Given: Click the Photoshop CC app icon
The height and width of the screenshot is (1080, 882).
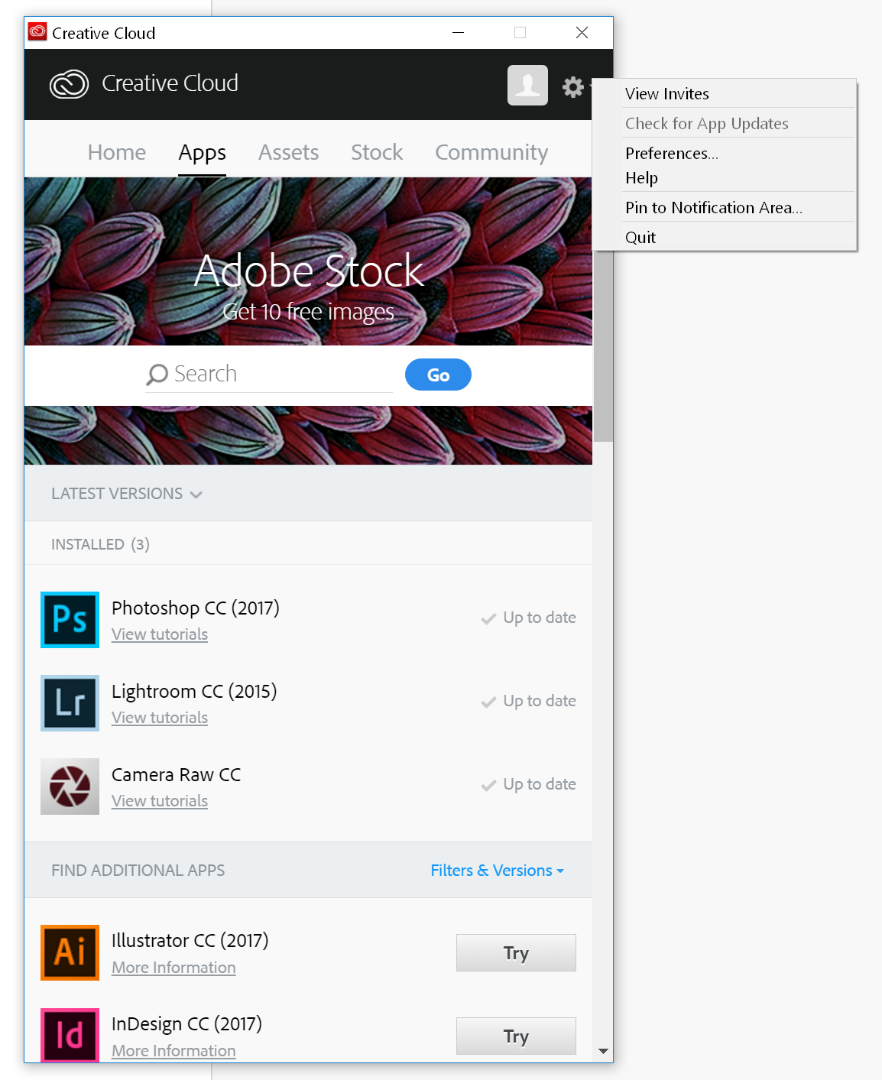Looking at the screenshot, I should pos(70,620).
